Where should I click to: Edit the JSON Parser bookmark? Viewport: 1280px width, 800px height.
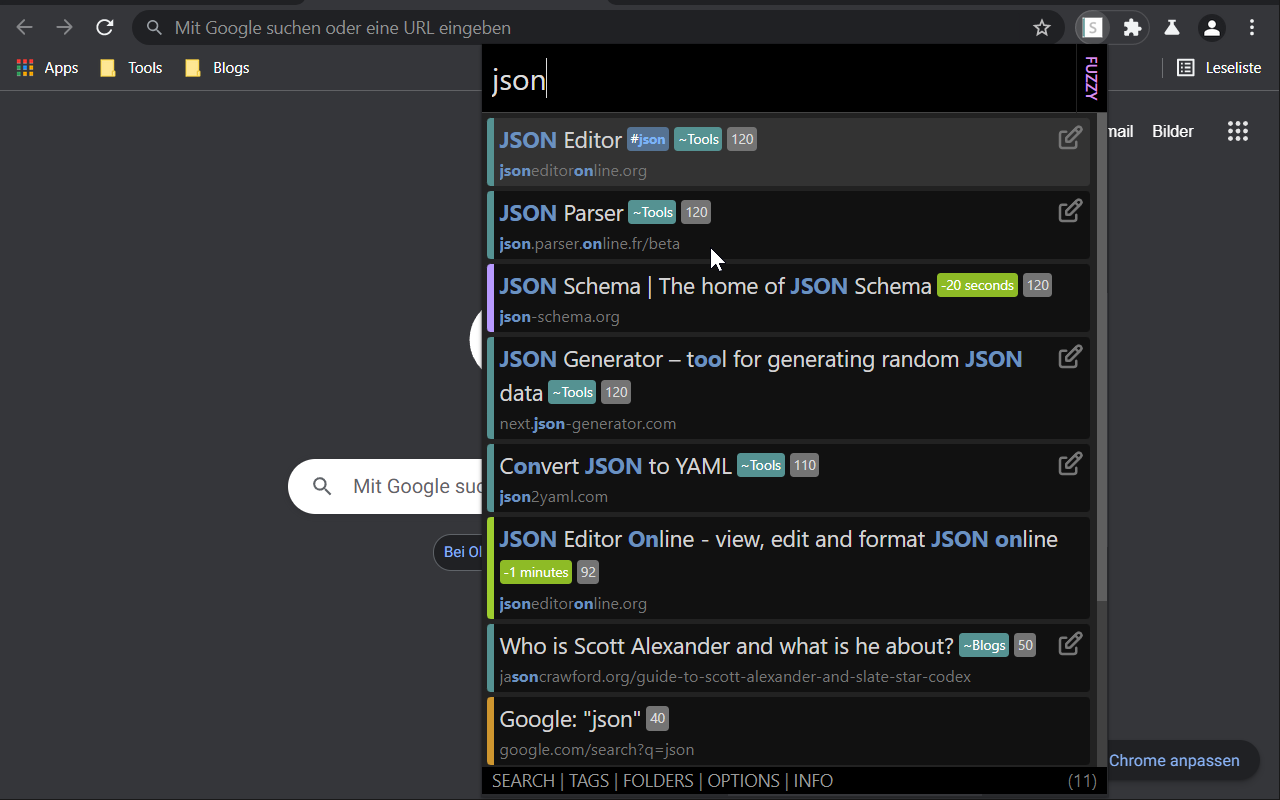(x=1070, y=211)
